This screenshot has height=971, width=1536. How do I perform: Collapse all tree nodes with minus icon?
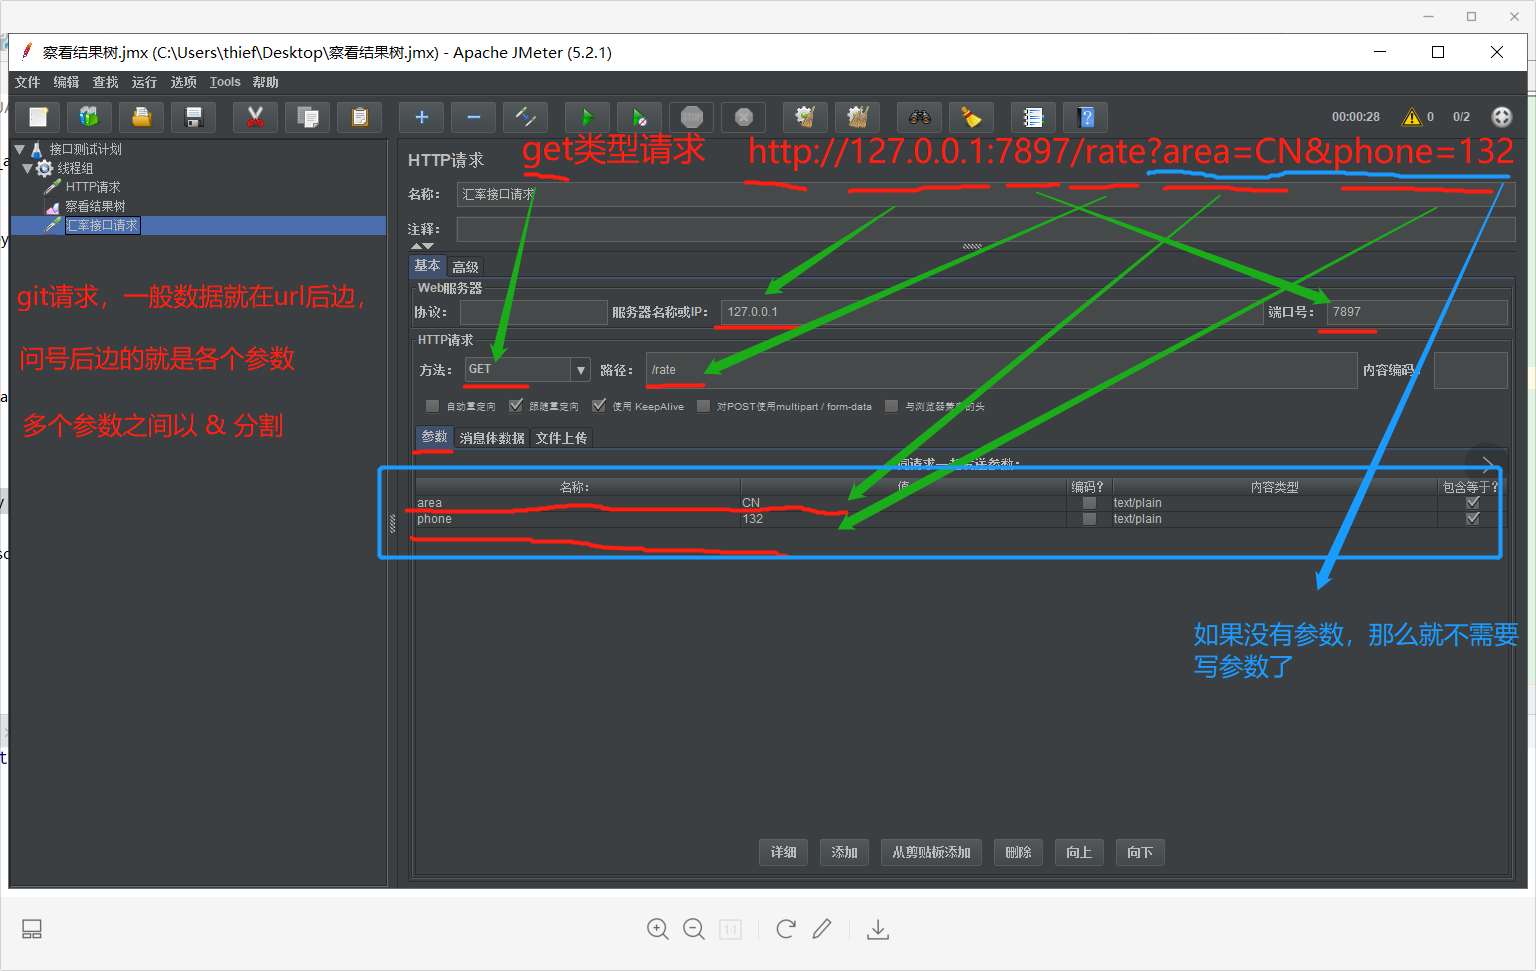coord(474,117)
